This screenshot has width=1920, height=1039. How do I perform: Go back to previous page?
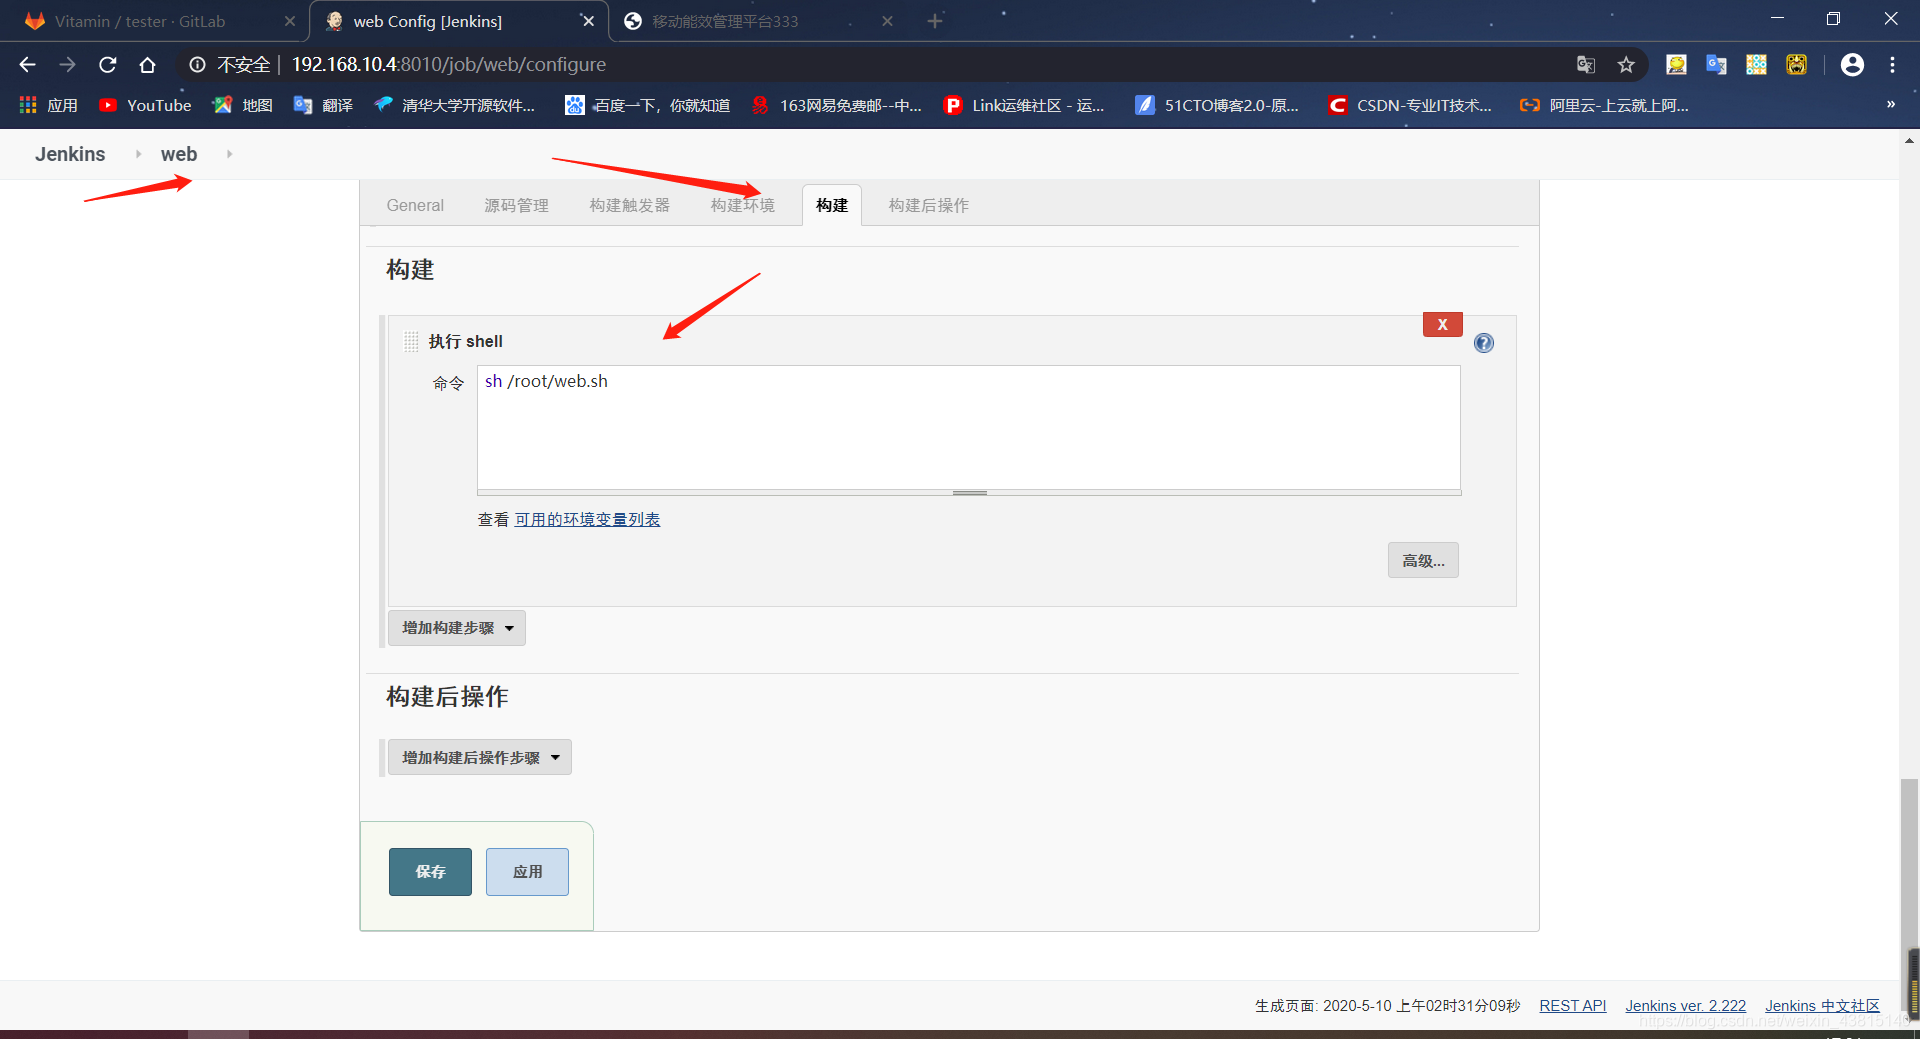pos(27,64)
